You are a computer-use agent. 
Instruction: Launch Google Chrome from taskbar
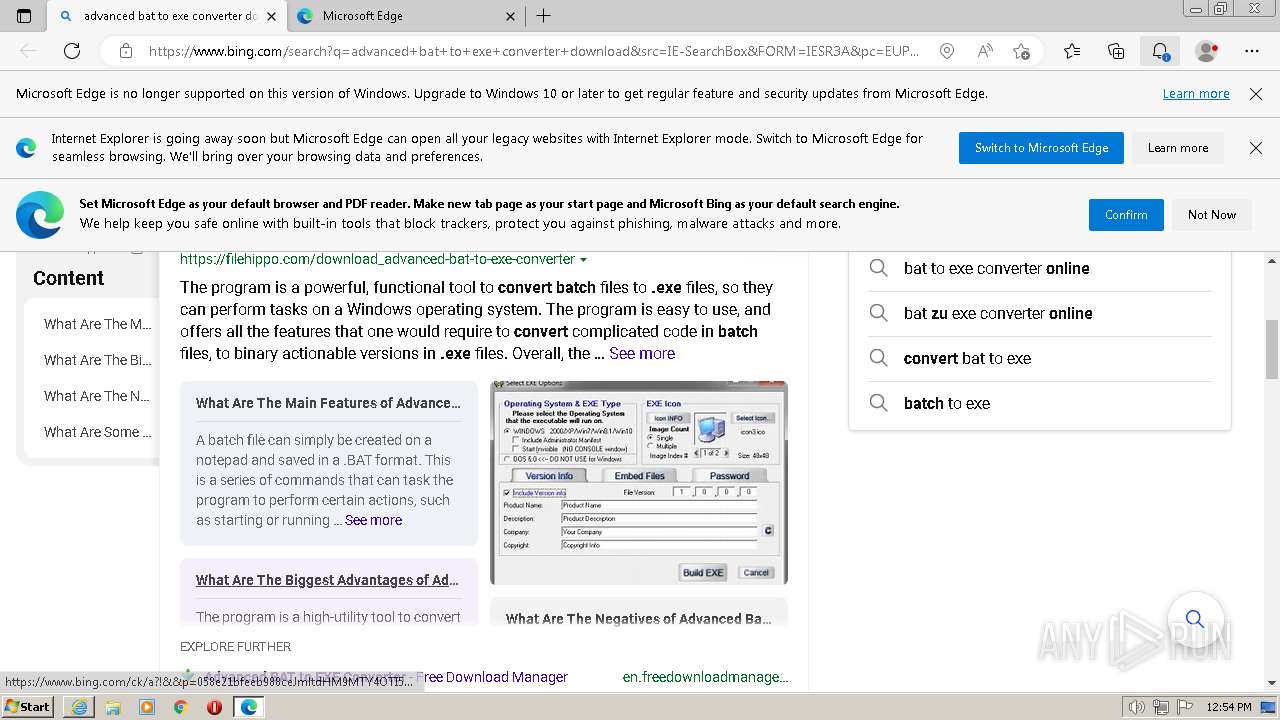tap(180, 707)
